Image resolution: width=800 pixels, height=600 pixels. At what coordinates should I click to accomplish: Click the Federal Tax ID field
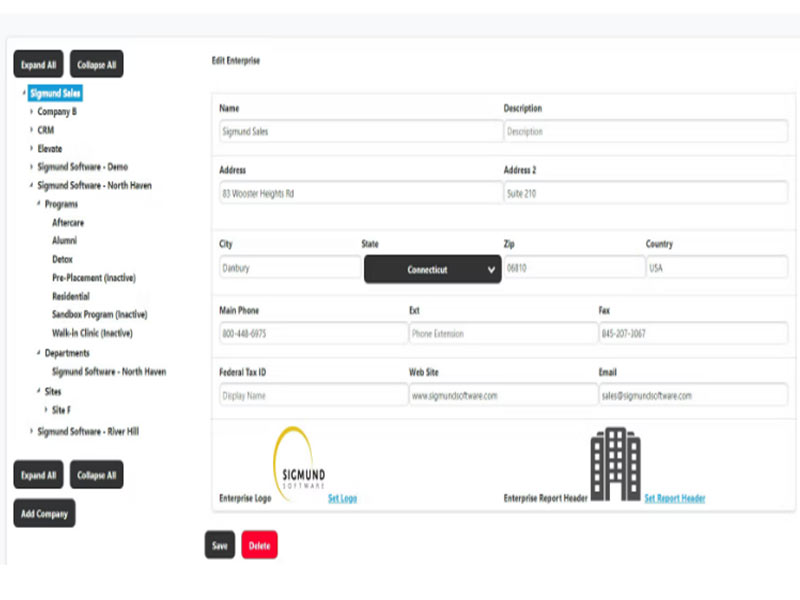tap(313, 395)
